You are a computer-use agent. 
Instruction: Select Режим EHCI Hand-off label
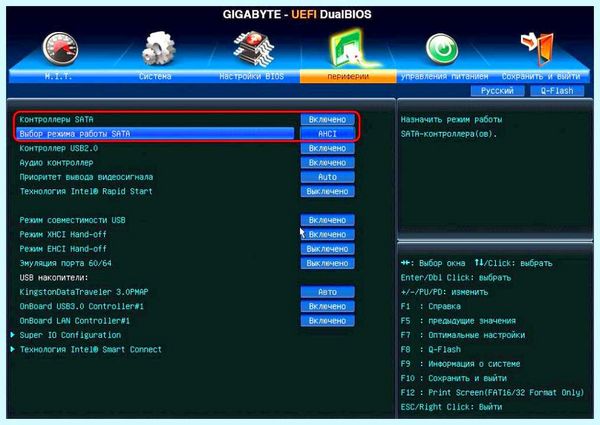click(x=63, y=249)
